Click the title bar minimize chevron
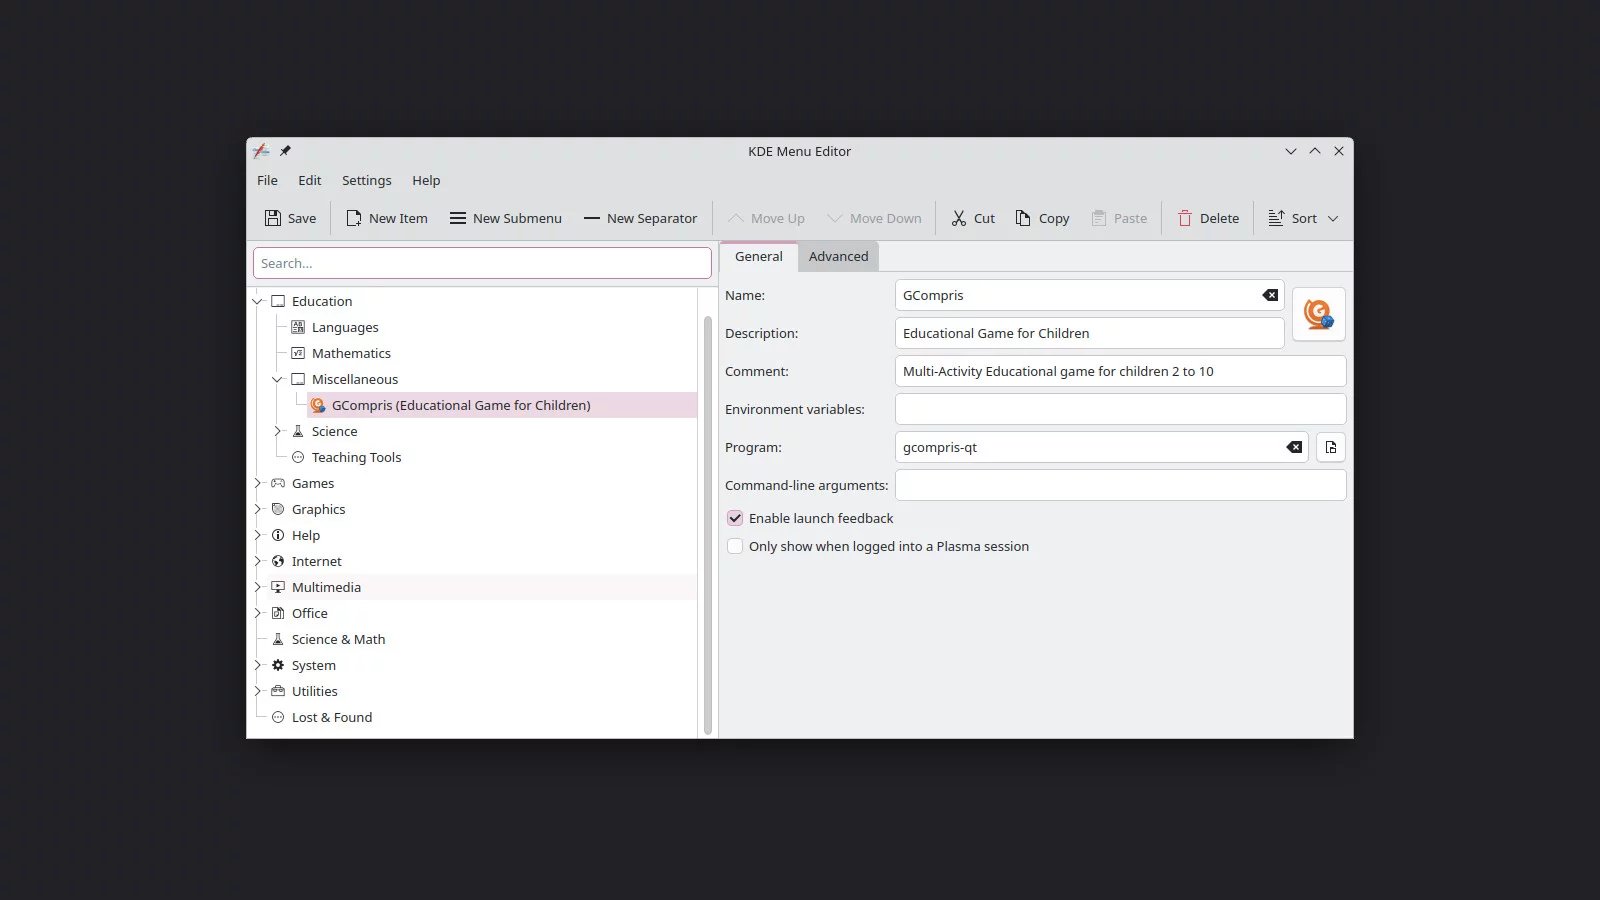Image resolution: width=1600 pixels, height=900 pixels. [x=1290, y=151]
